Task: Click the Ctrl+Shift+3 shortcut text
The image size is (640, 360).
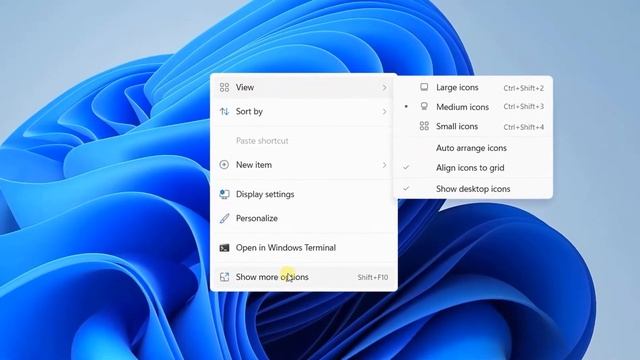Action: (524, 107)
